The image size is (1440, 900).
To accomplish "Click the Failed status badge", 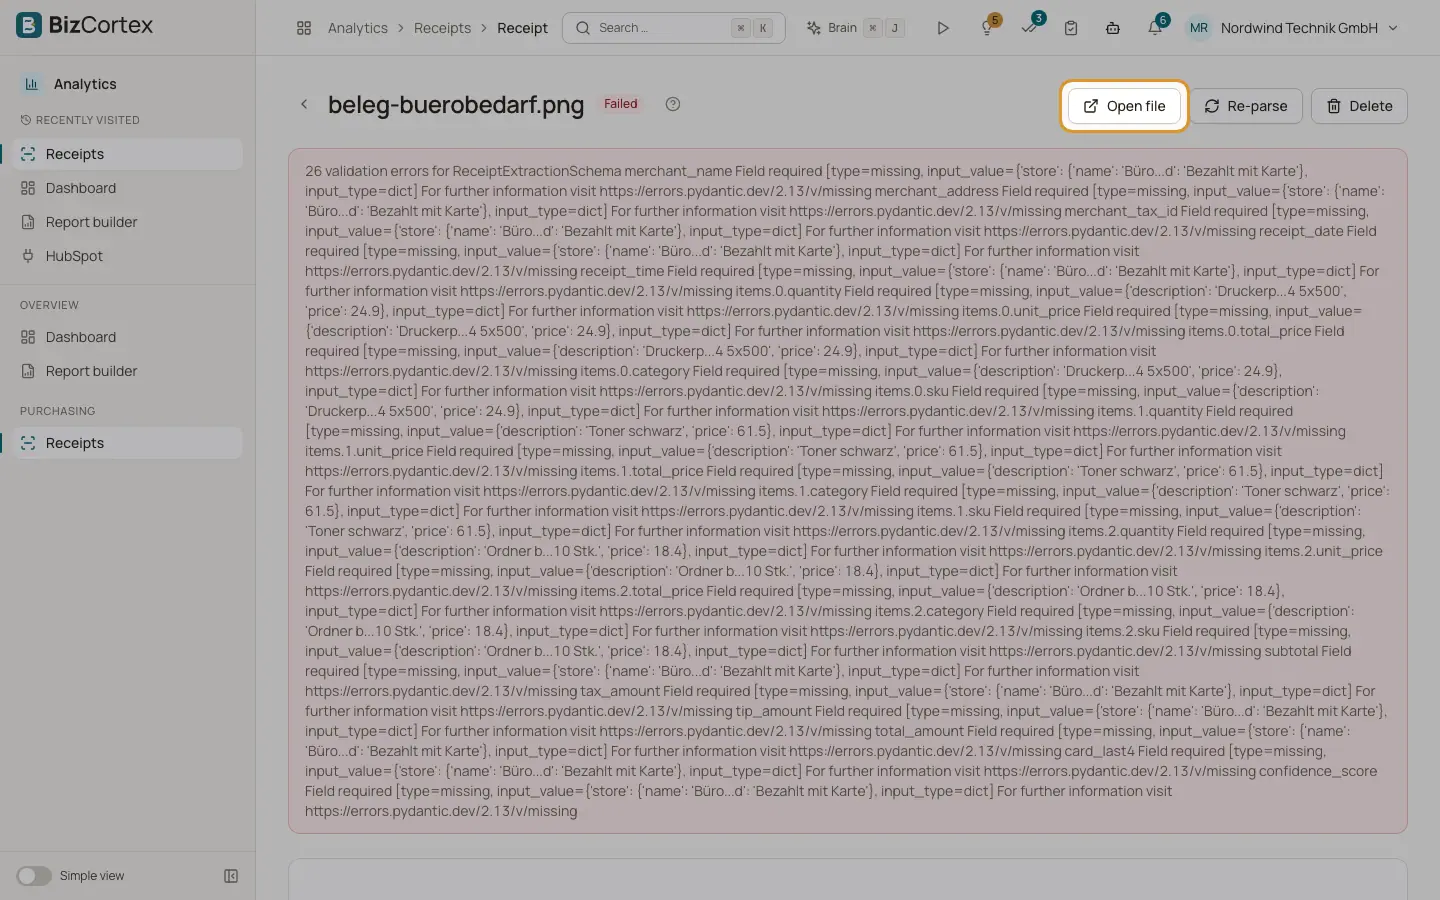I will pyautogui.click(x=621, y=104).
